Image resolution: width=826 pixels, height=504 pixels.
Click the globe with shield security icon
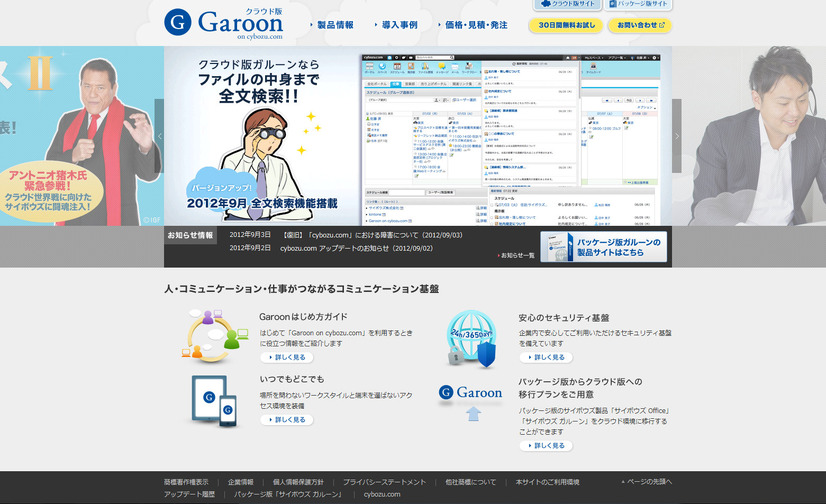(472, 338)
